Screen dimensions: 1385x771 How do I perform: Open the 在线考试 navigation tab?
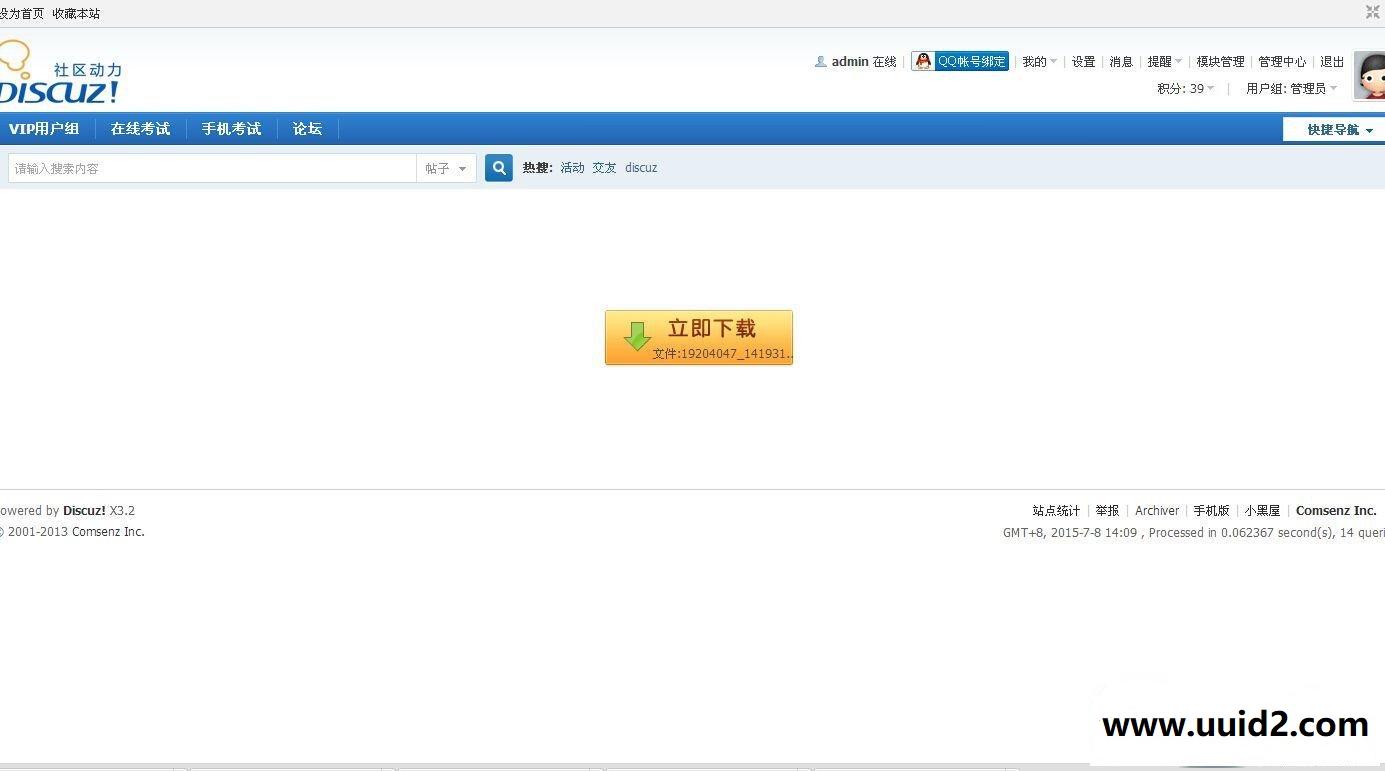140,128
